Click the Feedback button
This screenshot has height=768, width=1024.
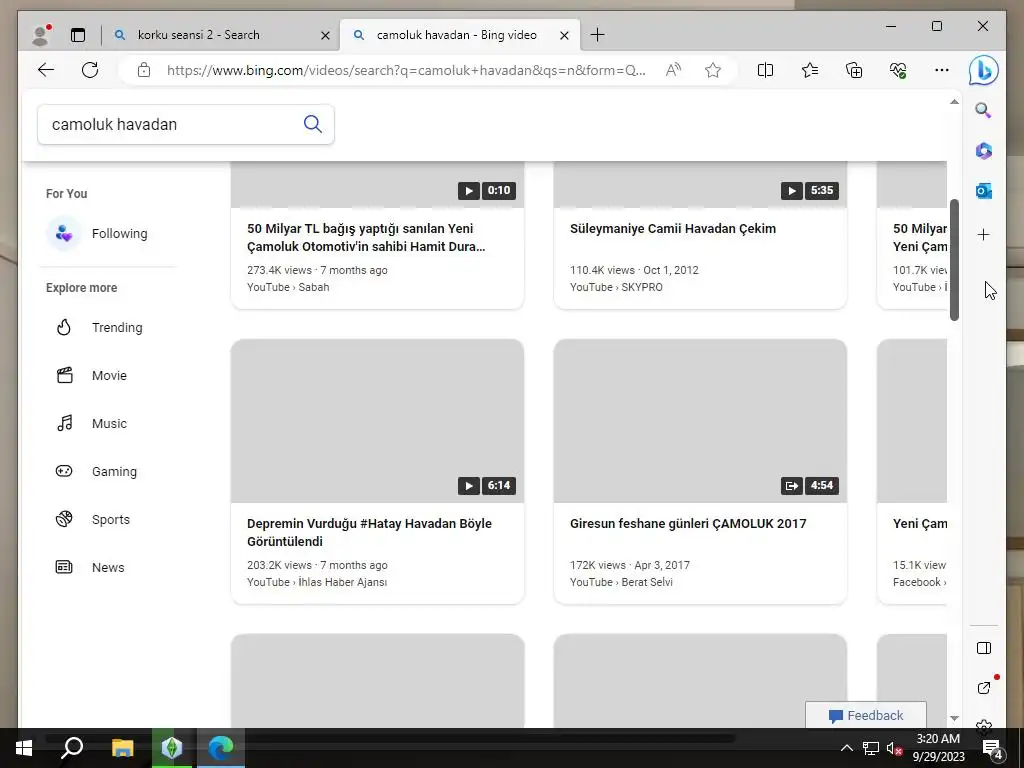[866, 715]
